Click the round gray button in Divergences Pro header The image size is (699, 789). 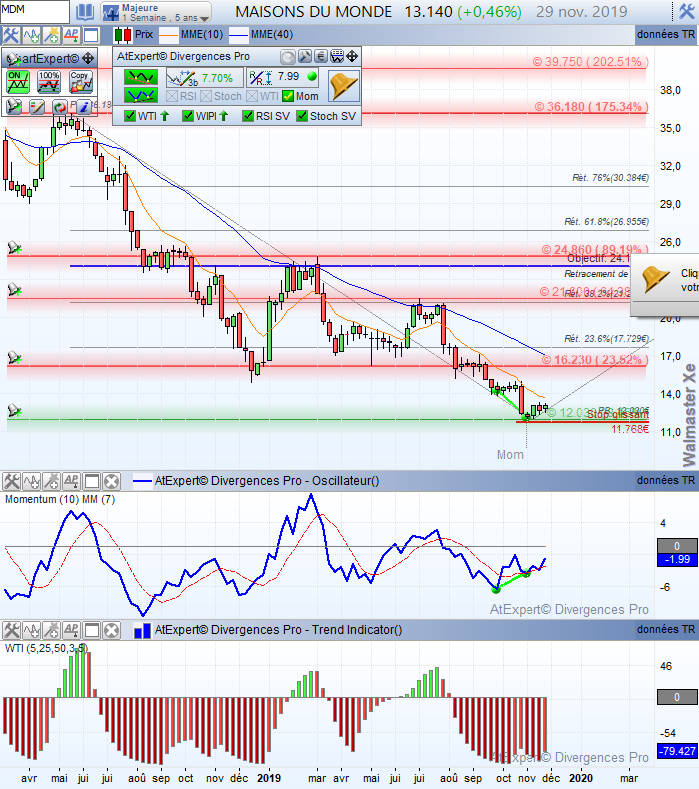click(x=288, y=56)
